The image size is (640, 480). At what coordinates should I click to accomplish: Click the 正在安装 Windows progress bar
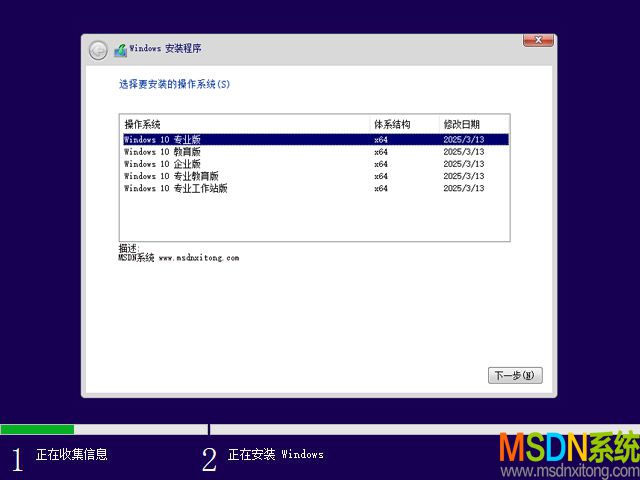click(x=424, y=429)
